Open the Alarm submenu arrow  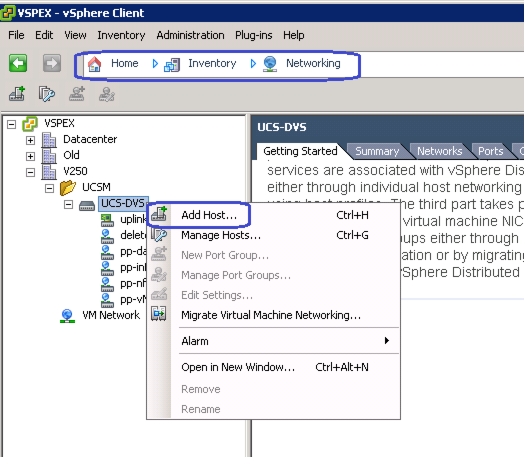[387, 341]
